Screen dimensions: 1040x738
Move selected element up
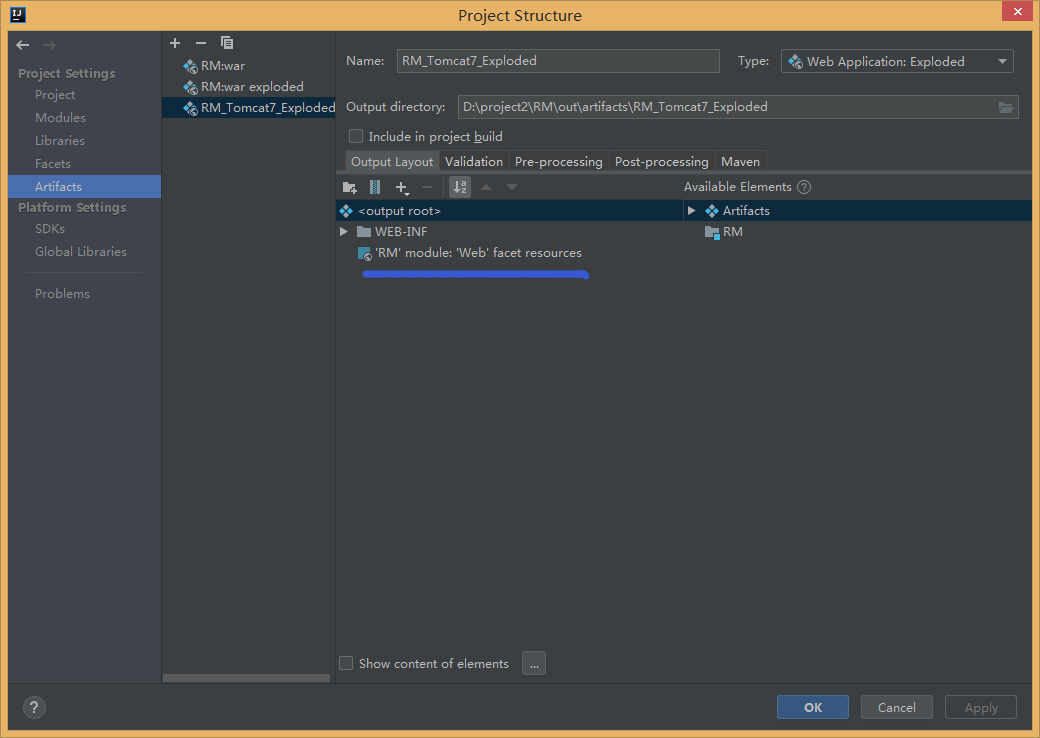486,188
